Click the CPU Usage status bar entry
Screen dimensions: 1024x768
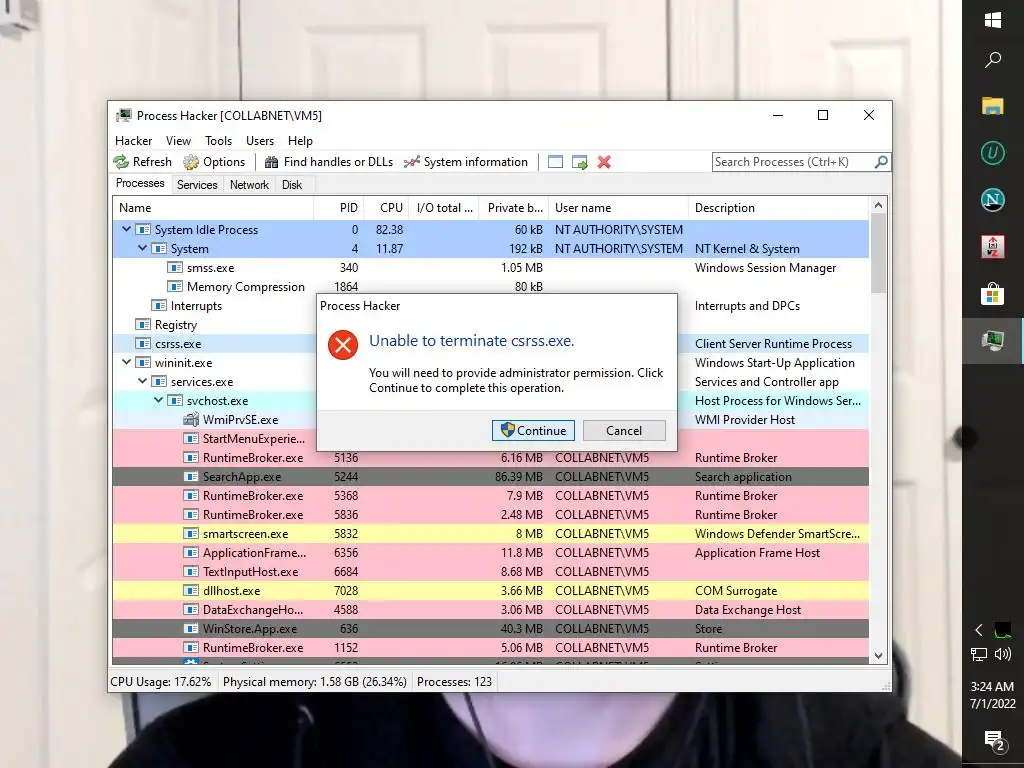(161, 682)
